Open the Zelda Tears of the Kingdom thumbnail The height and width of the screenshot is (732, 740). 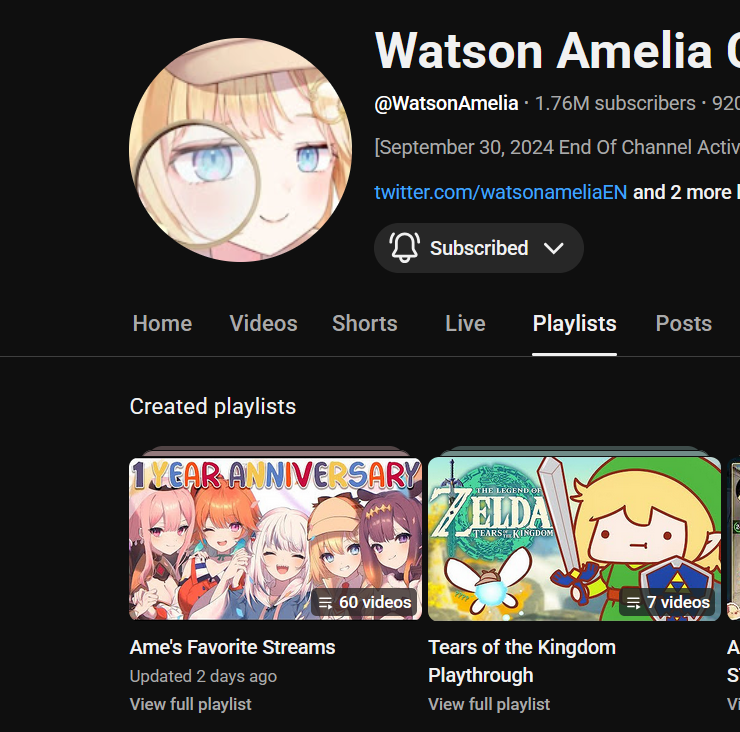click(x=574, y=538)
